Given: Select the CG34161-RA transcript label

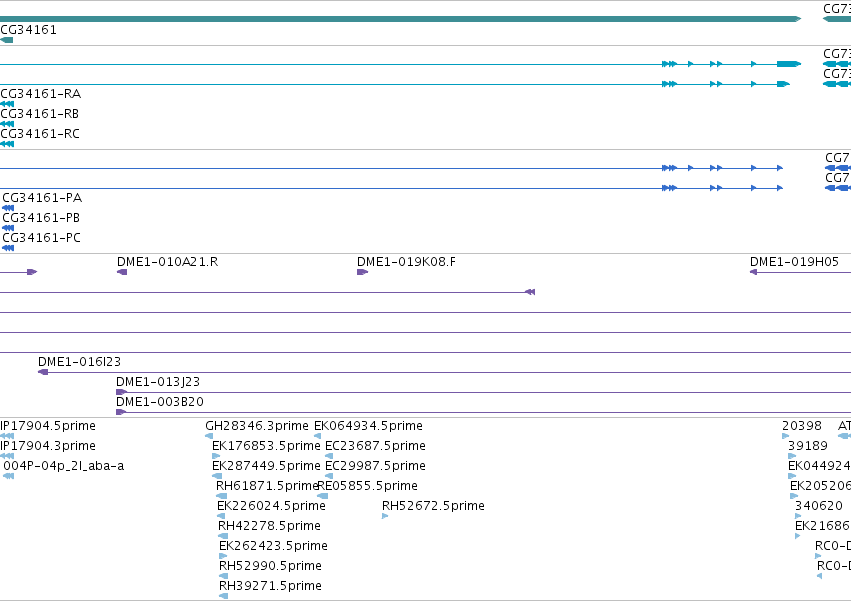Looking at the screenshot, I should (x=41, y=94).
